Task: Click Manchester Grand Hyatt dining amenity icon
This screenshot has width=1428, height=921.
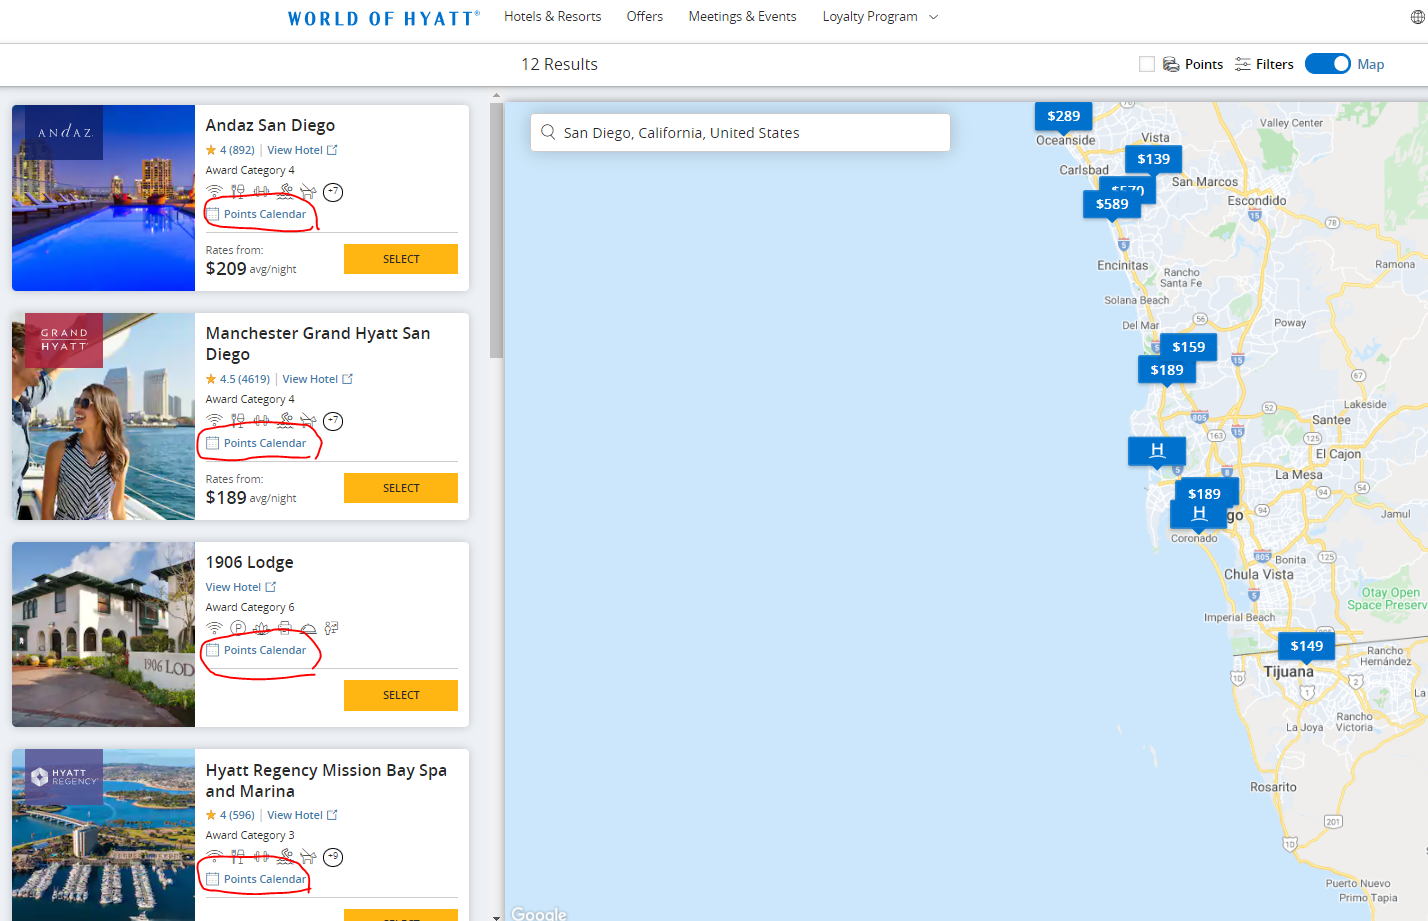Action: [x=238, y=420]
